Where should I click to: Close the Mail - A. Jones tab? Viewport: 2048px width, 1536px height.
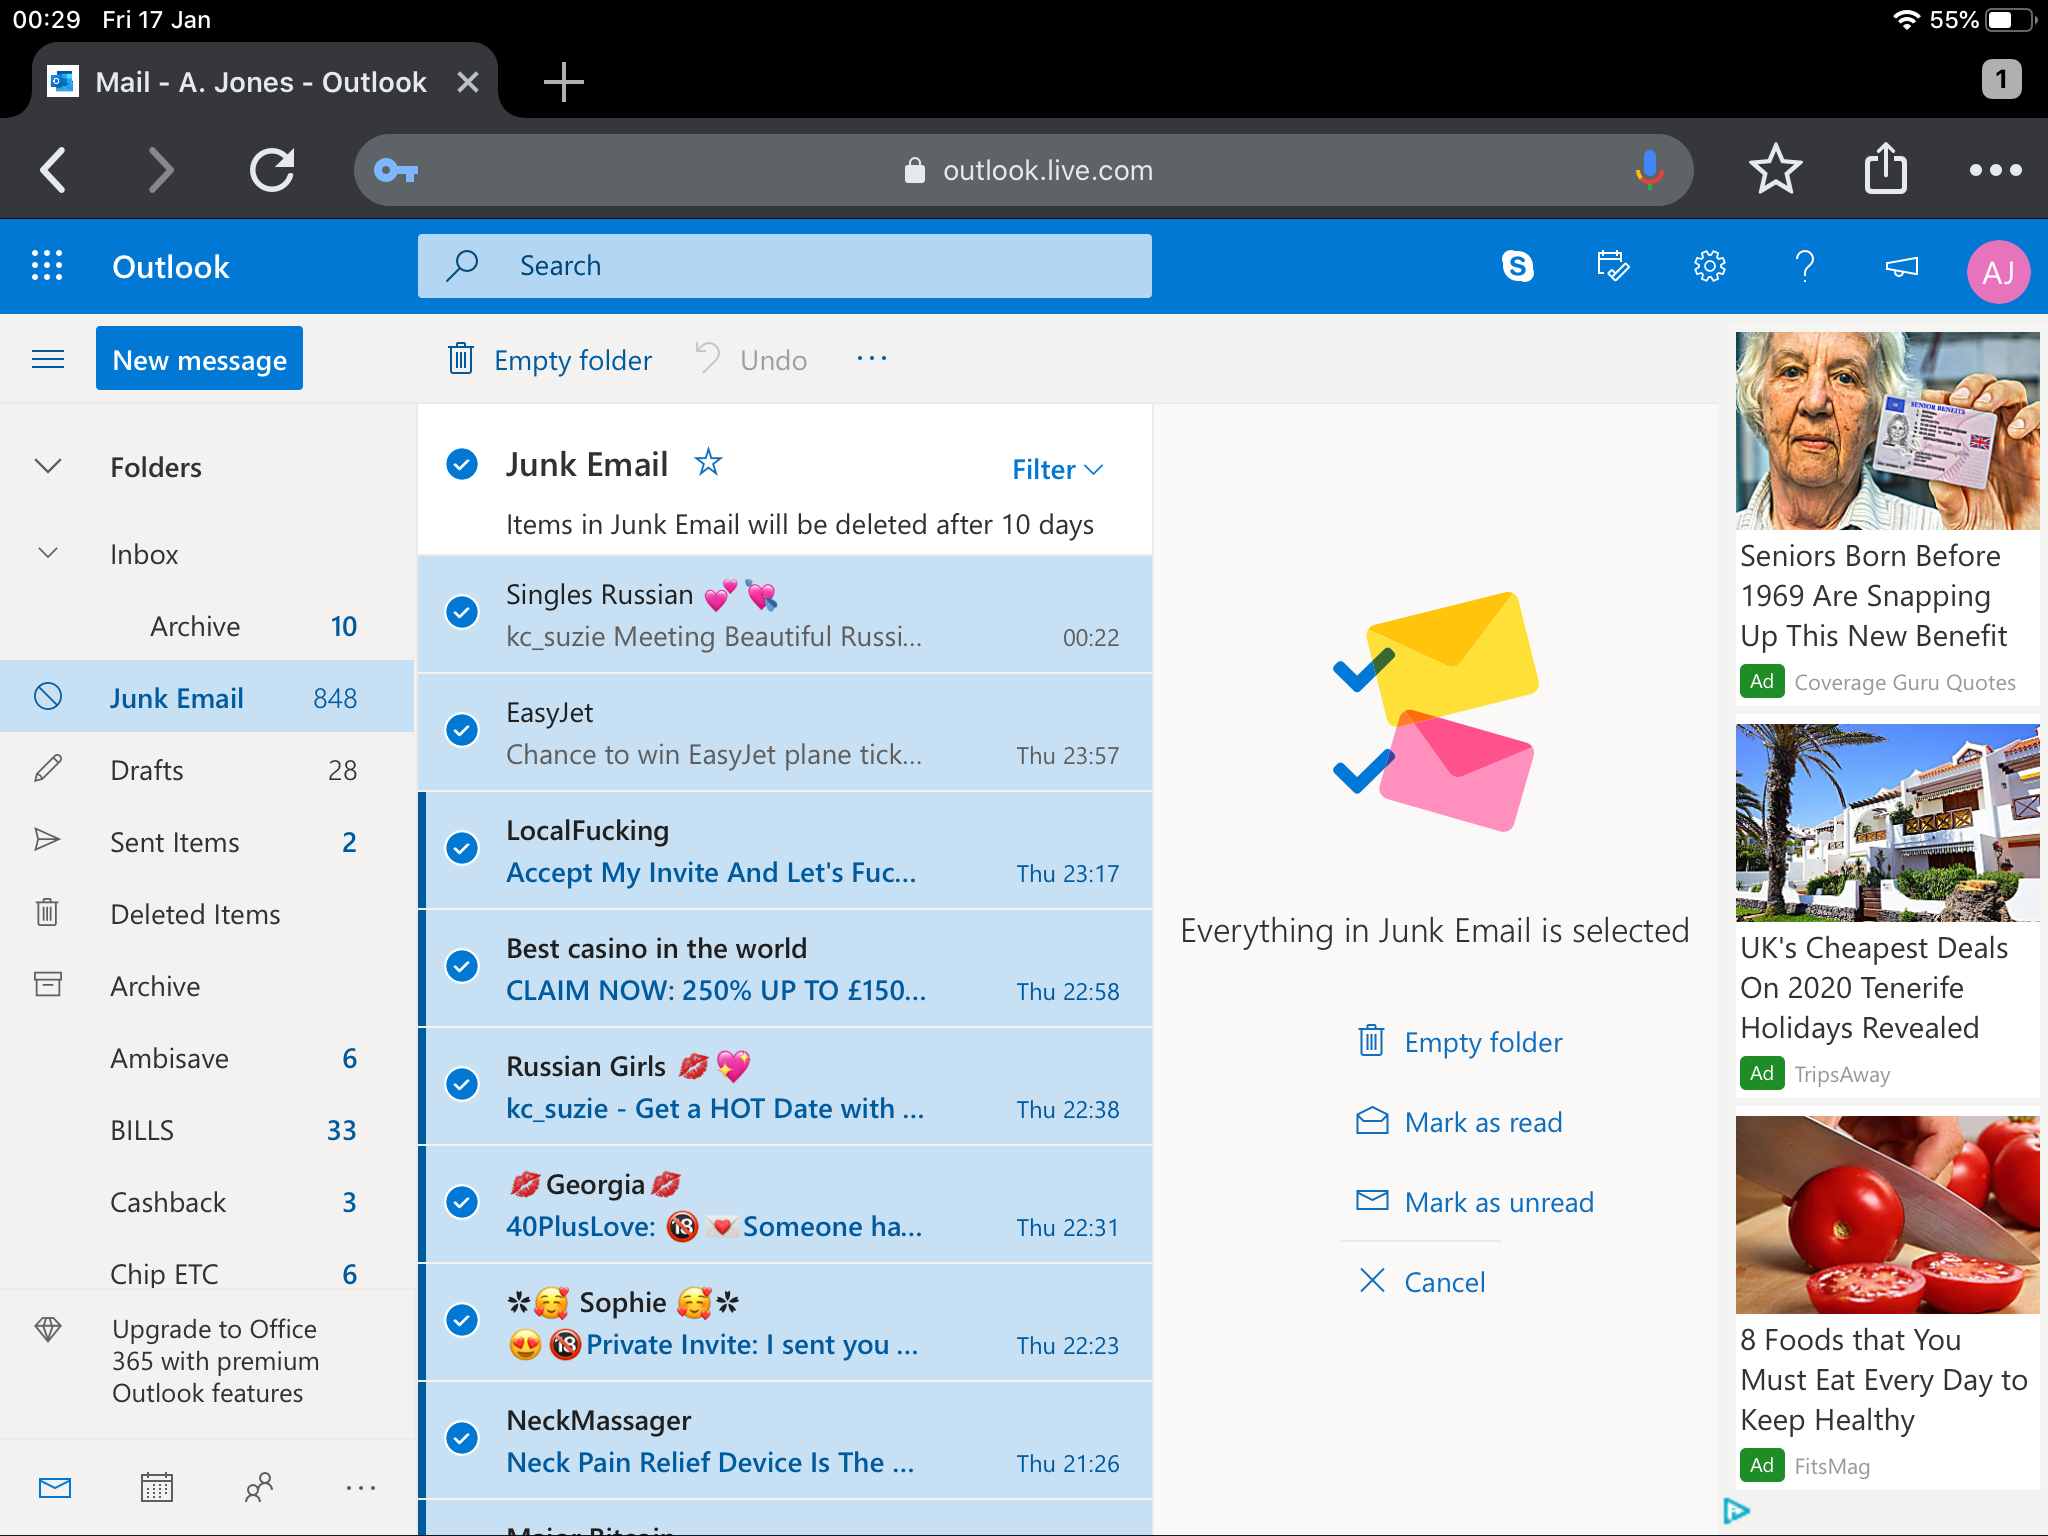[467, 82]
